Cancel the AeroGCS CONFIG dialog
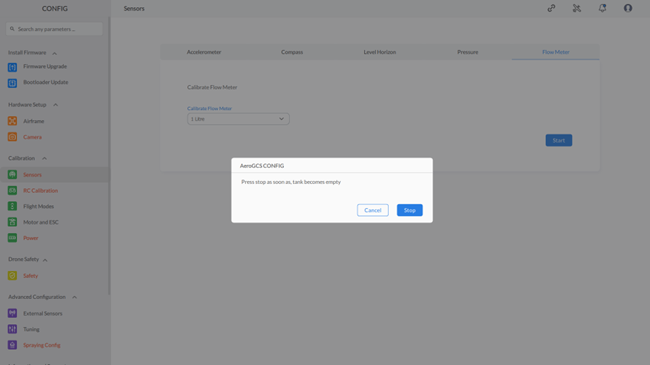 373,210
